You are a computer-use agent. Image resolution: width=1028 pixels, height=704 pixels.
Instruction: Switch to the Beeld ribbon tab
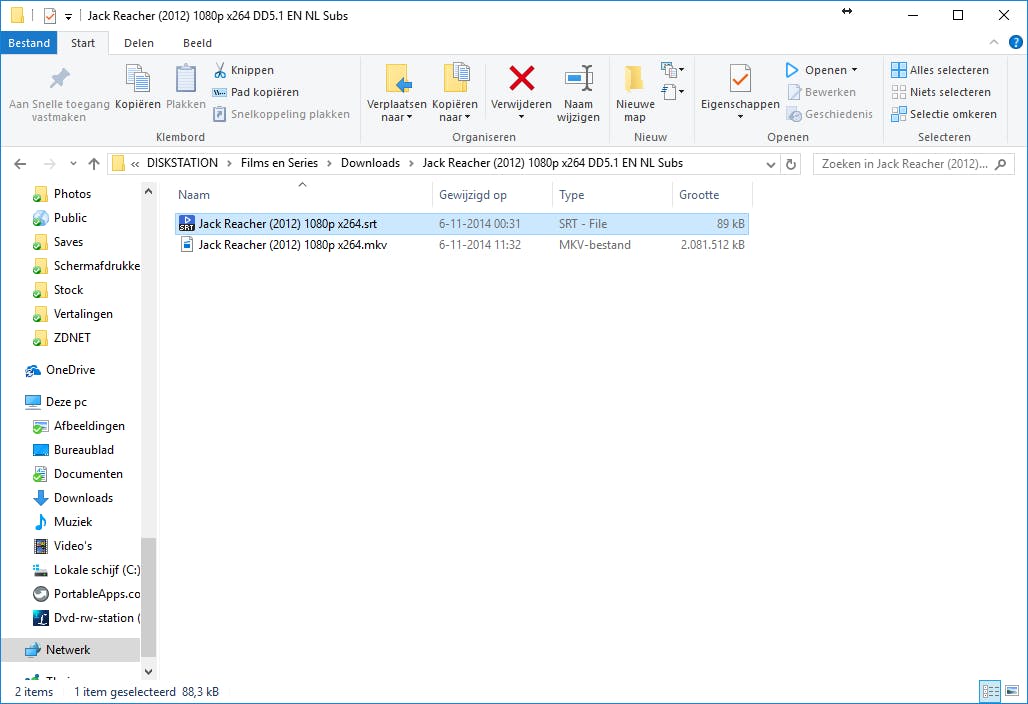tap(197, 43)
